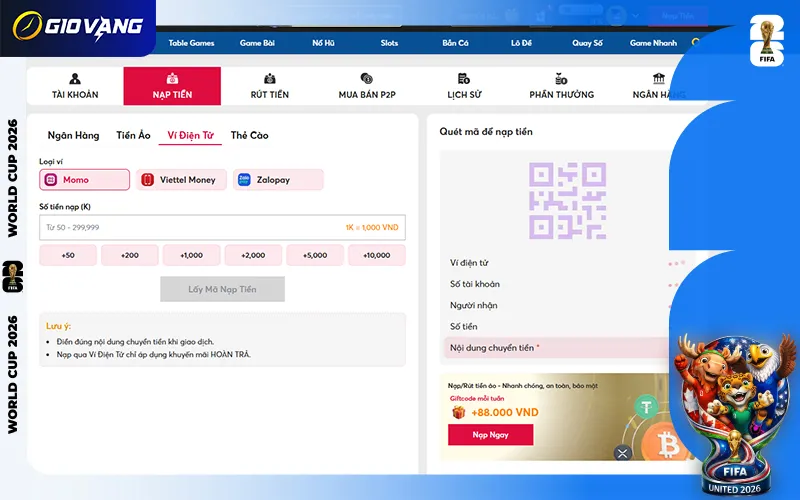Click the FIFA 26 trophy badge top right
800x500 pixels.
pyautogui.click(x=767, y=41)
